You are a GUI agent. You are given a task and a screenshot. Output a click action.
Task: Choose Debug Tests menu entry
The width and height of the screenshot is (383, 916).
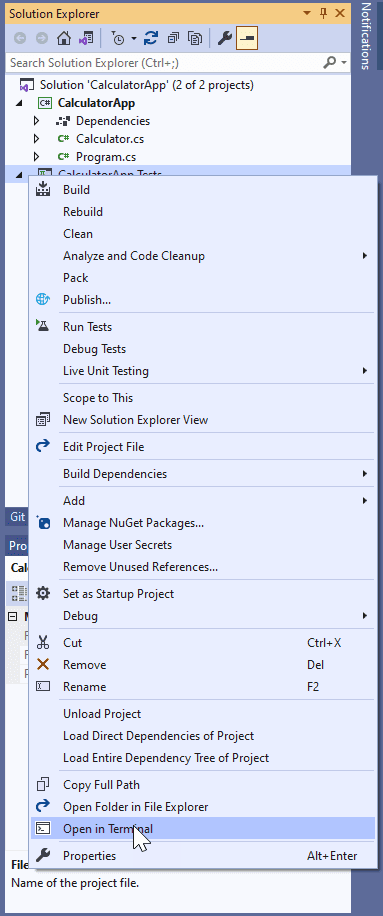(203, 349)
